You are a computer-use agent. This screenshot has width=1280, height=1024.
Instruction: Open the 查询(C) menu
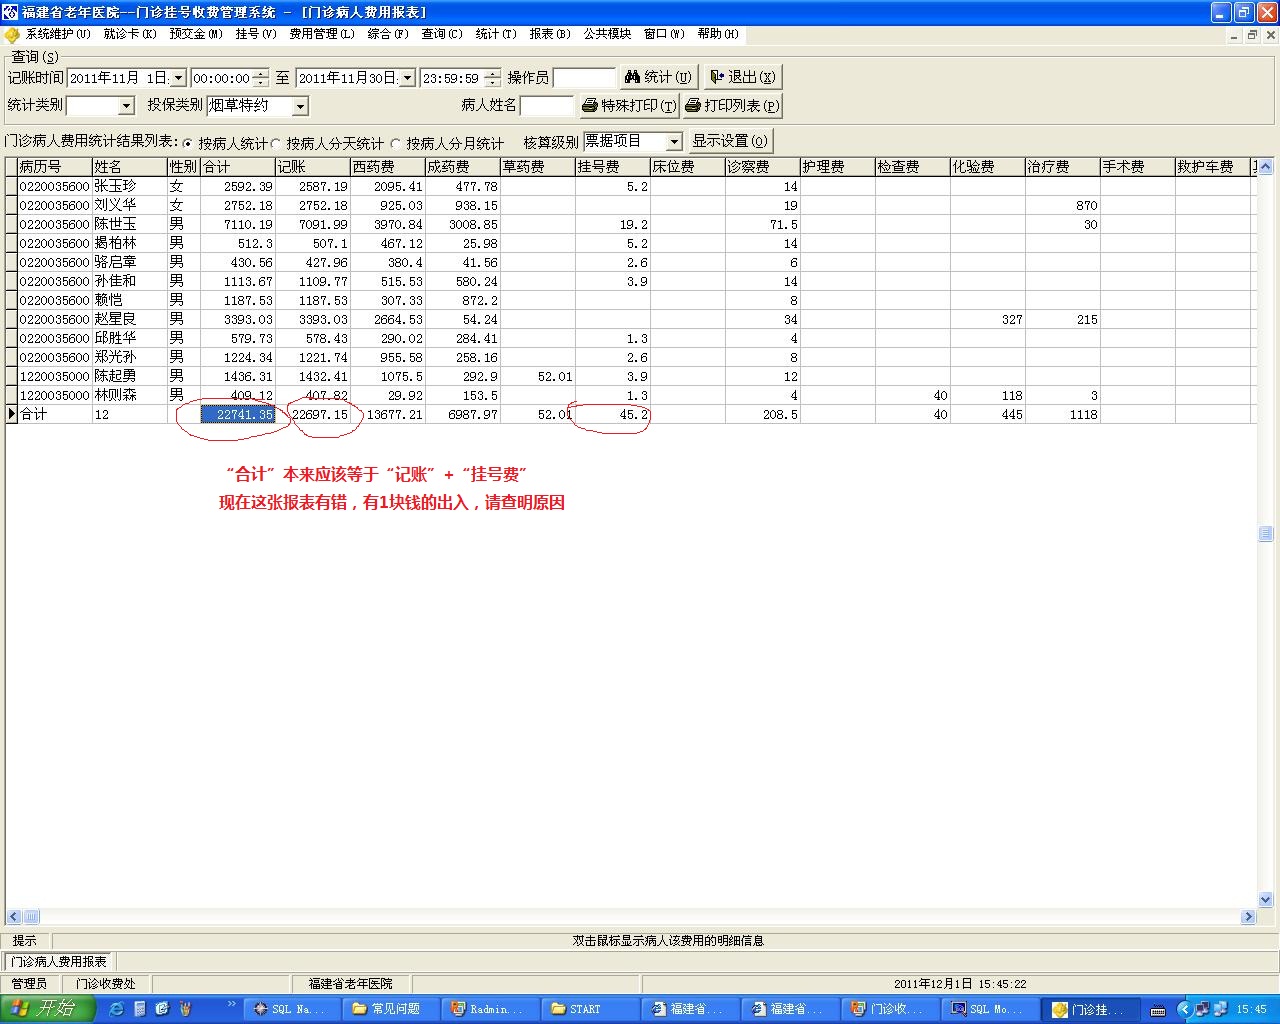[x=442, y=34]
